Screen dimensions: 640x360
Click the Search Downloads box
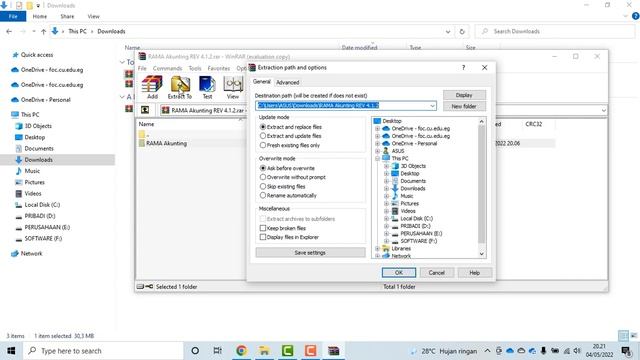coord(555,31)
